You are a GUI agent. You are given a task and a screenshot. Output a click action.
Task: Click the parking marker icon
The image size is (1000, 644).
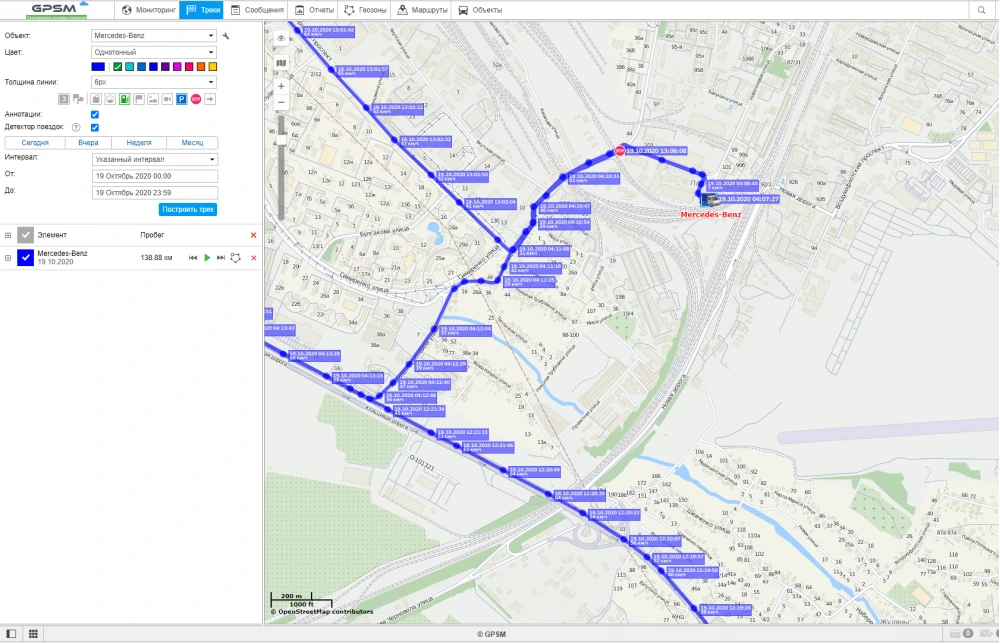click(x=182, y=99)
